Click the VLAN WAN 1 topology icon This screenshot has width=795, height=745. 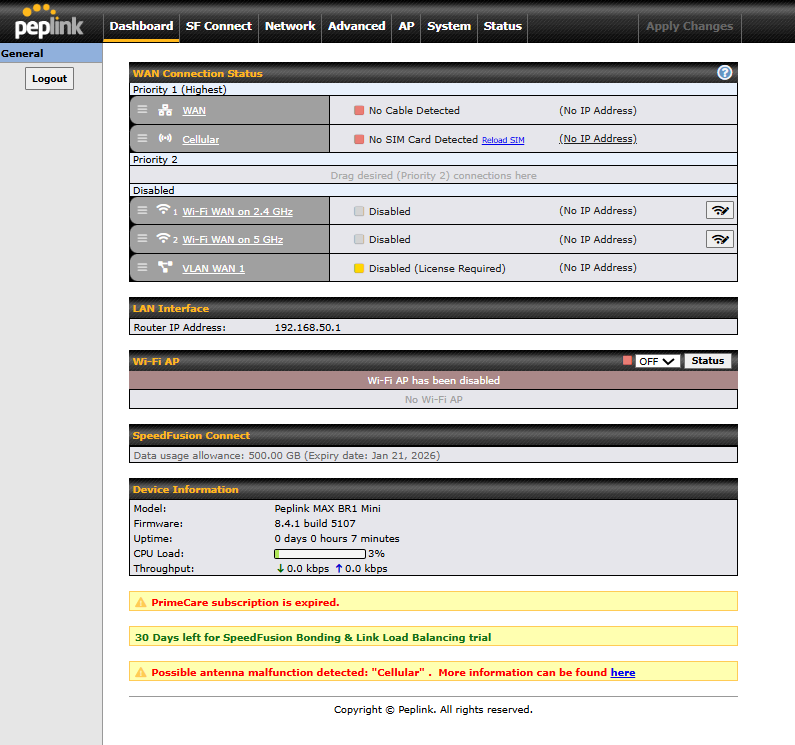coord(165,267)
